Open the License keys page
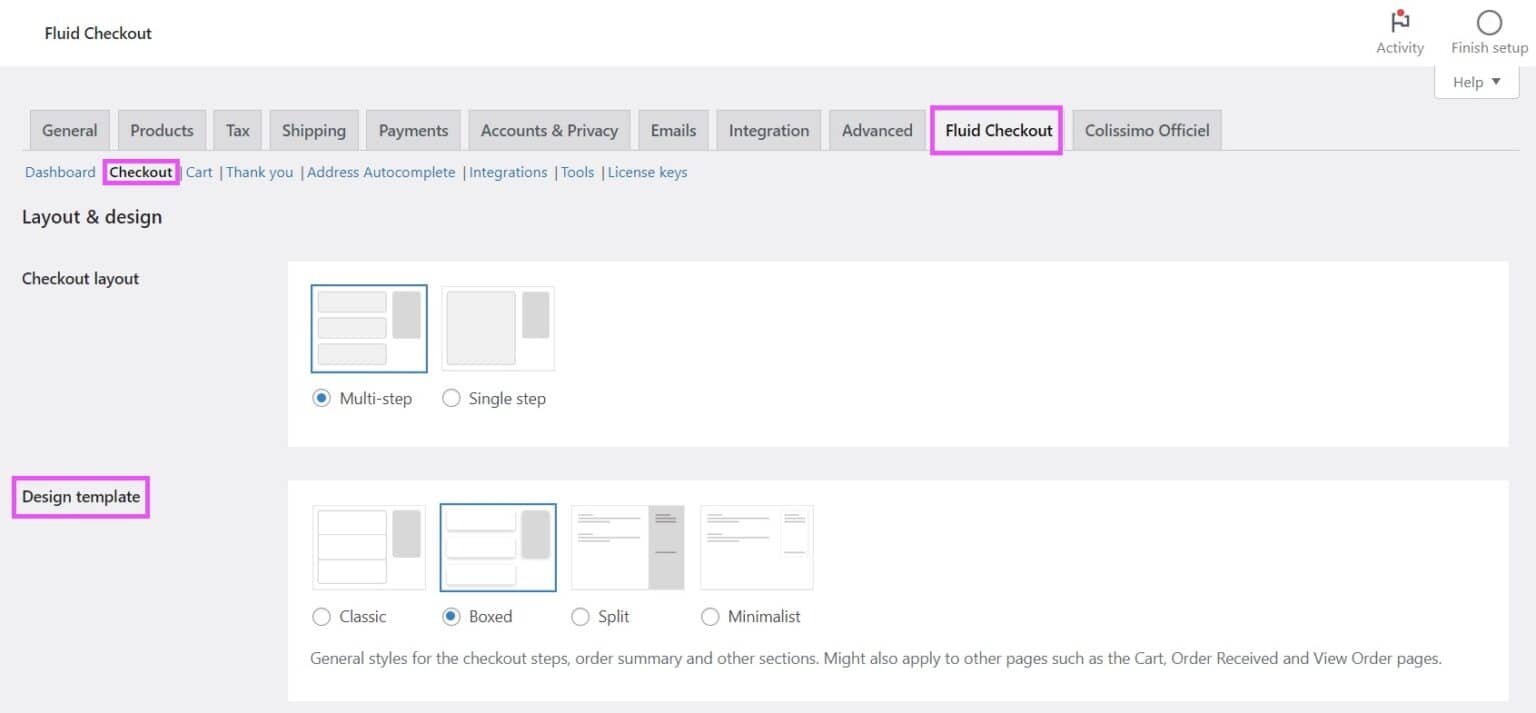The image size is (1536, 713). click(x=647, y=172)
